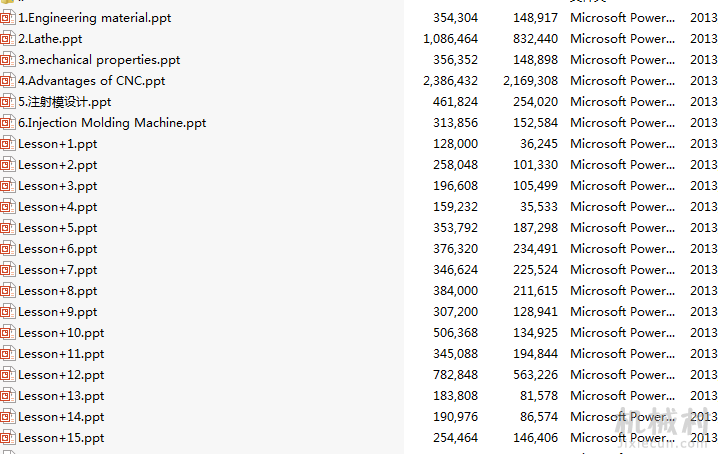Click the size 128,000 of Lesson+1.ppt

(x=456, y=144)
